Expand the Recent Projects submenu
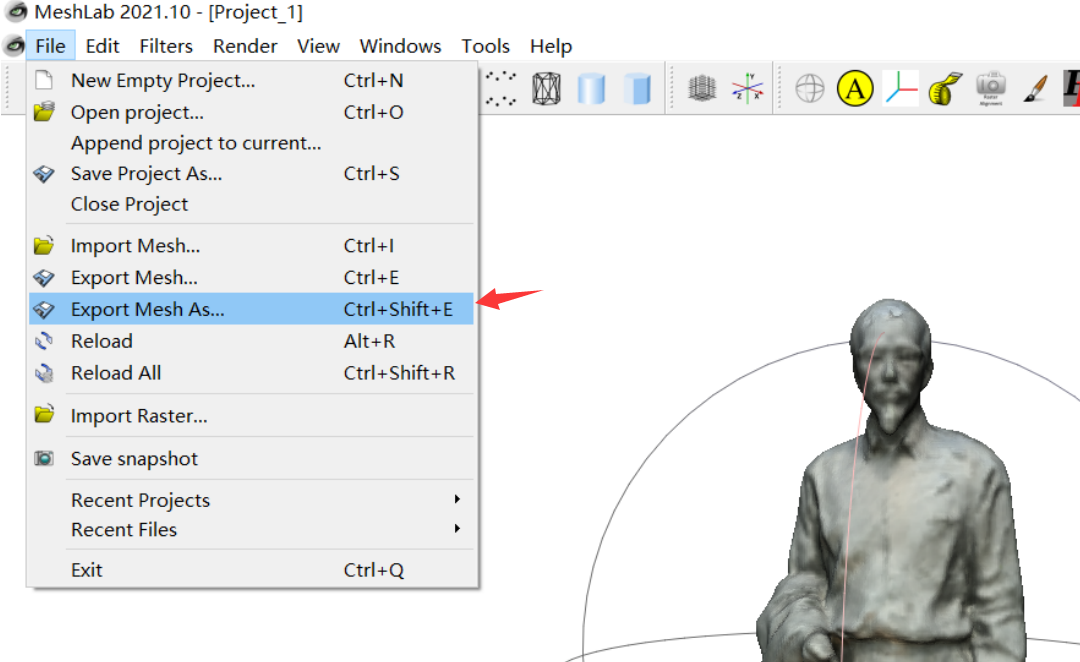 click(x=251, y=499)
